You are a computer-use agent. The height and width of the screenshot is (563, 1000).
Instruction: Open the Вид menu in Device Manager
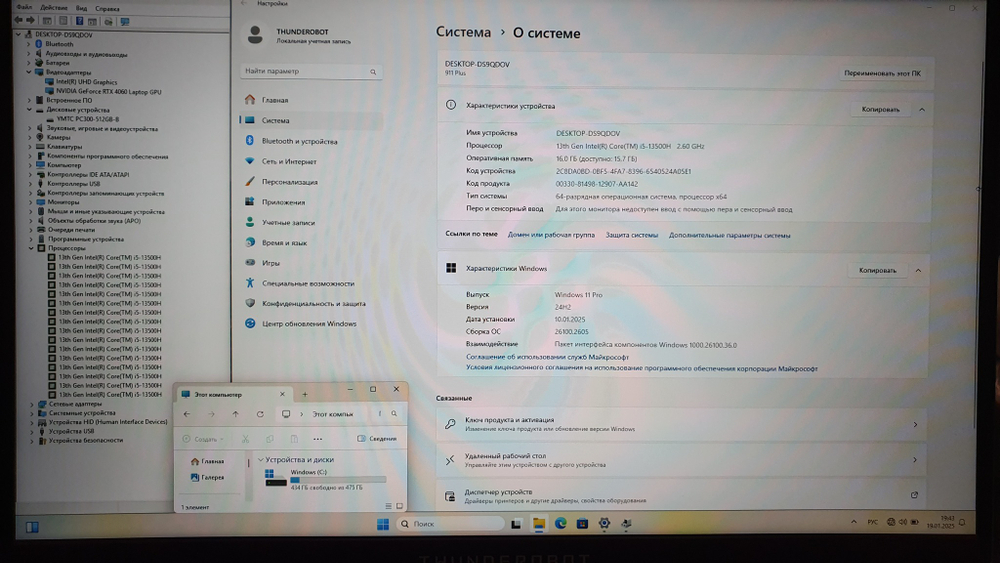[82, 8]
